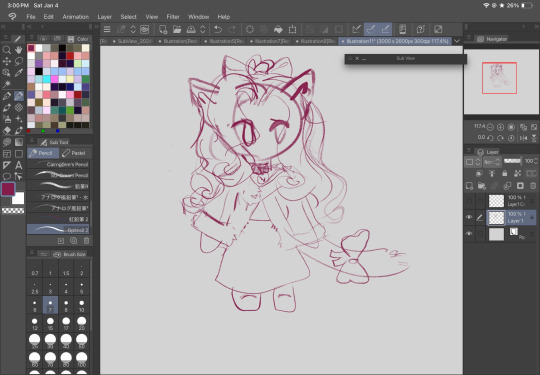Select brush size 20
Viewport: 540px width, 375px height.
[x=82, y=323]
